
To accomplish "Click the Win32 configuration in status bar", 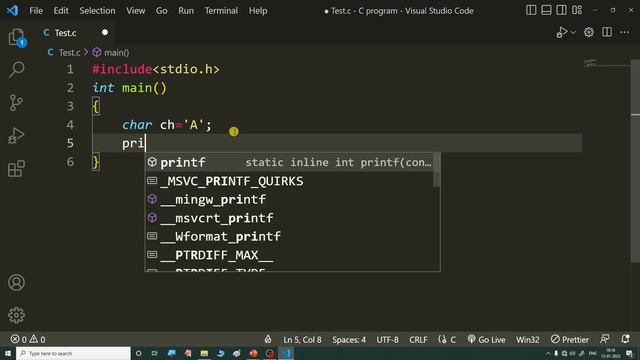I will [527, 340].
